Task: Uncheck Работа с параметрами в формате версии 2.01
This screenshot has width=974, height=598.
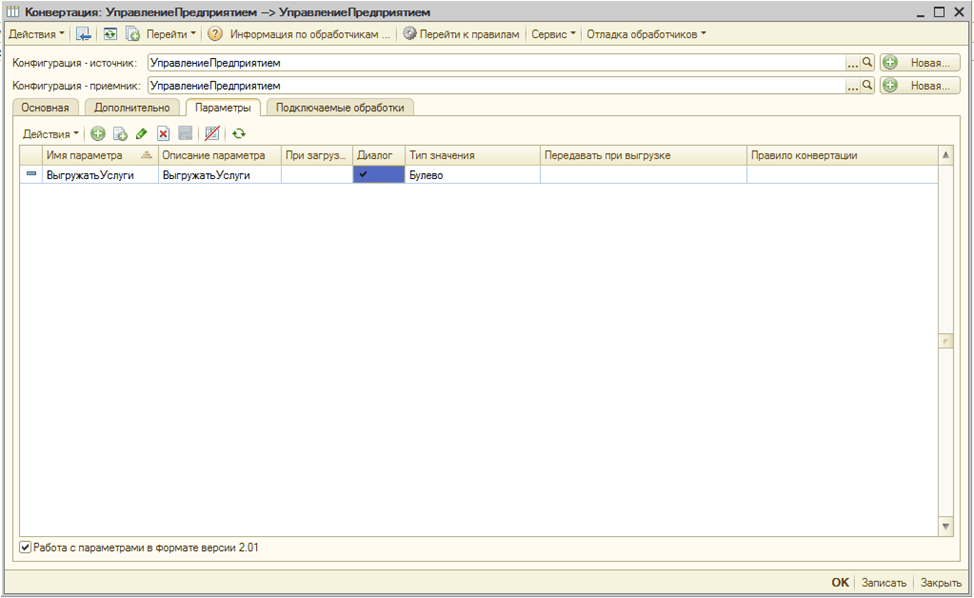Action: click(x=25, y=548)
